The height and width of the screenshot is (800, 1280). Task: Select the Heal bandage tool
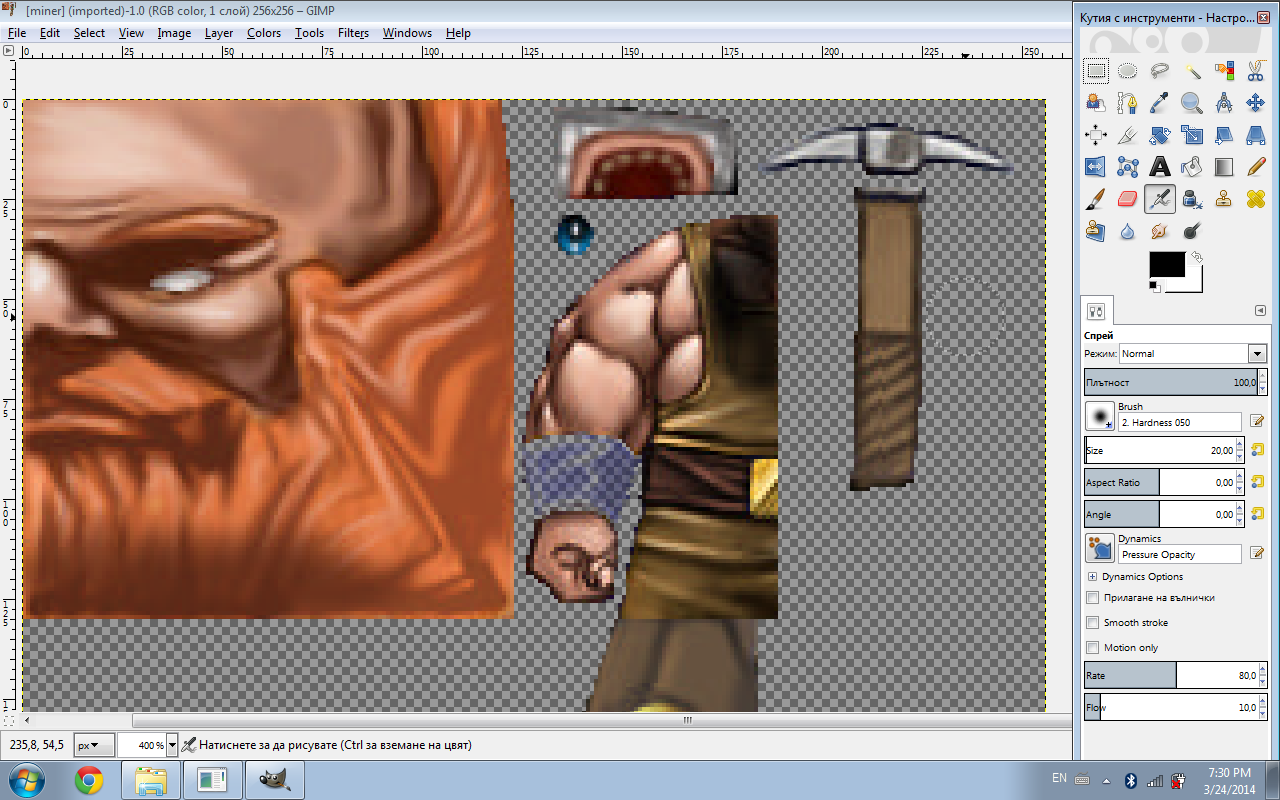[1256, 199]
